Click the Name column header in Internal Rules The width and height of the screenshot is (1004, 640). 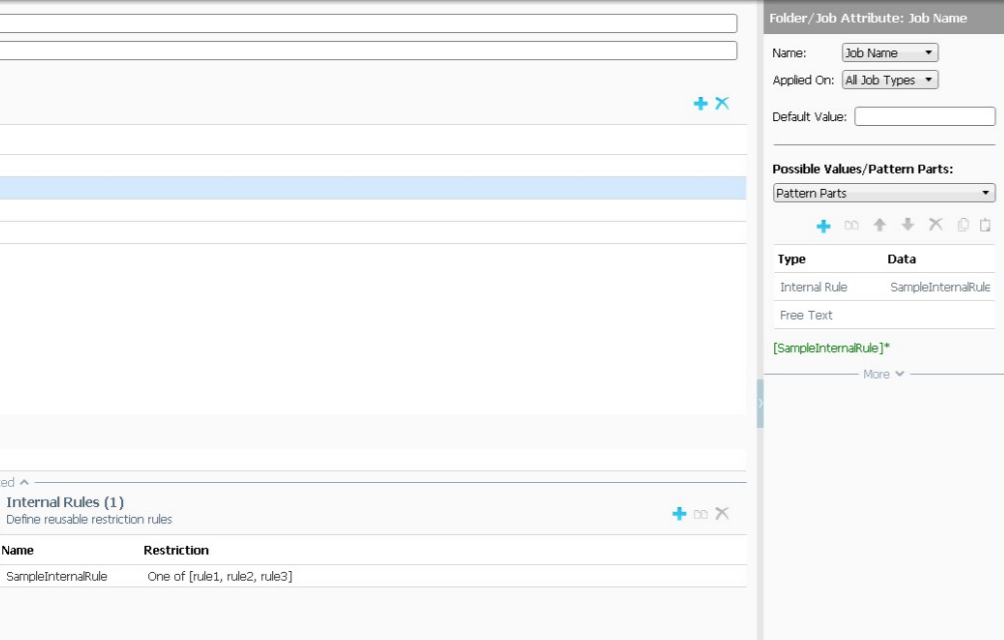17,550
